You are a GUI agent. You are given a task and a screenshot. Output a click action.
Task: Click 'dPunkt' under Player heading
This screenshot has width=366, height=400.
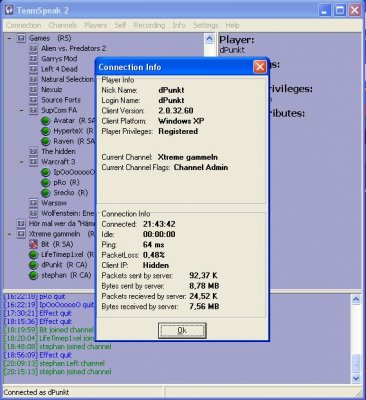[232, 50]
